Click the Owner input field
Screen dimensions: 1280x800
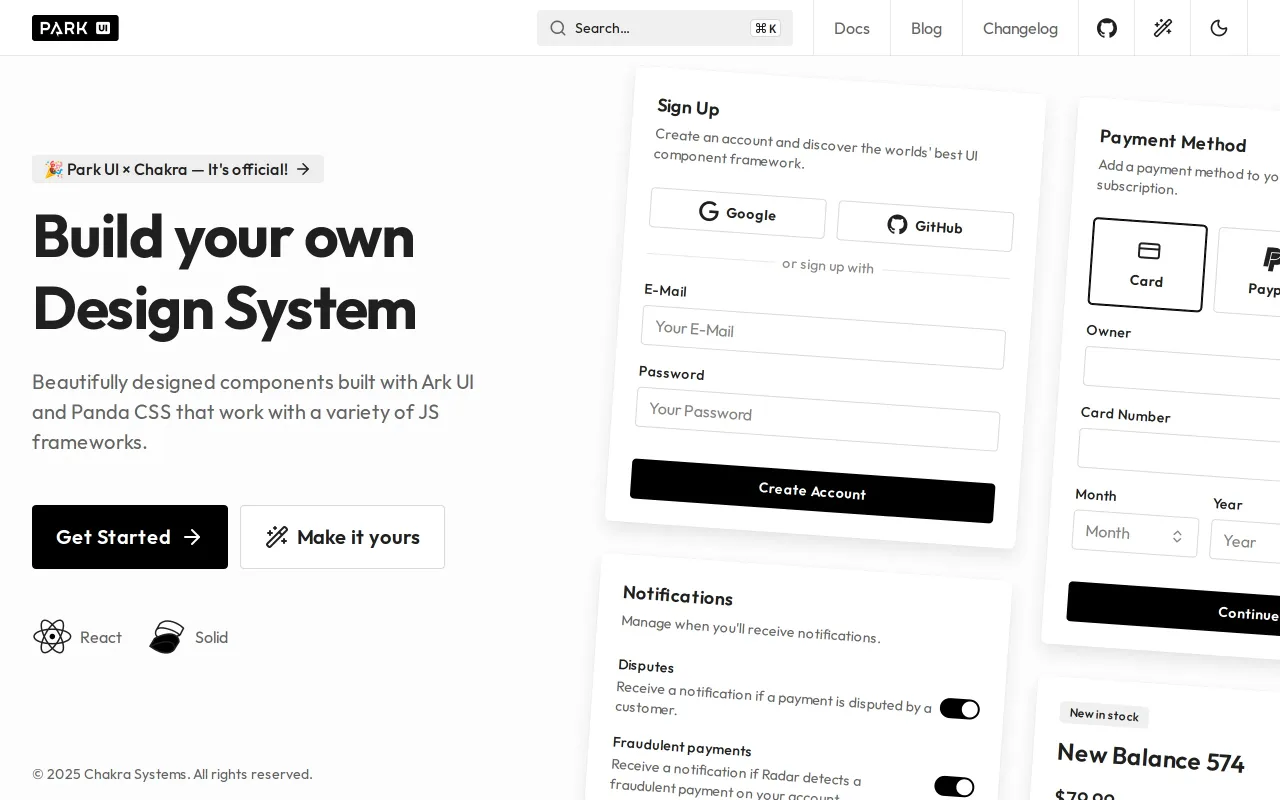pyautogui.click(x=1182, y=373)
